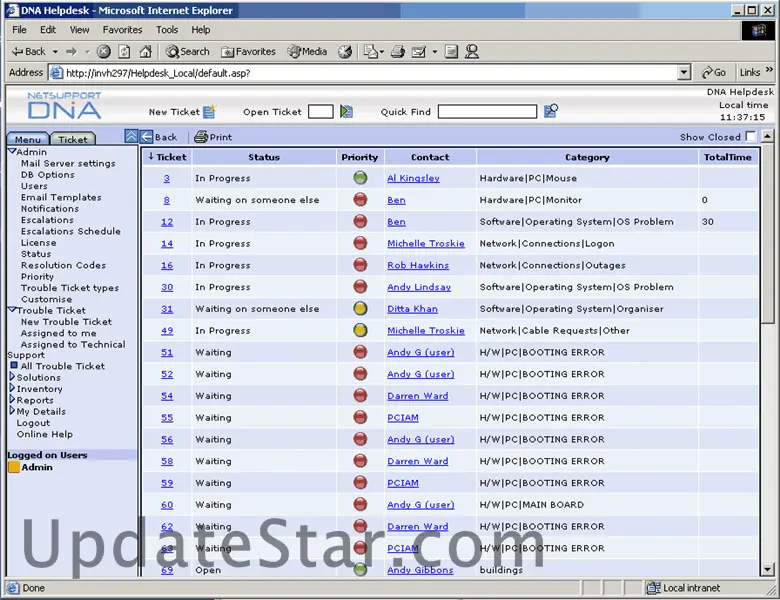This screenshot has width=780, height=600.
Task: Click the browser Stop icon
Action: (103, 51)
